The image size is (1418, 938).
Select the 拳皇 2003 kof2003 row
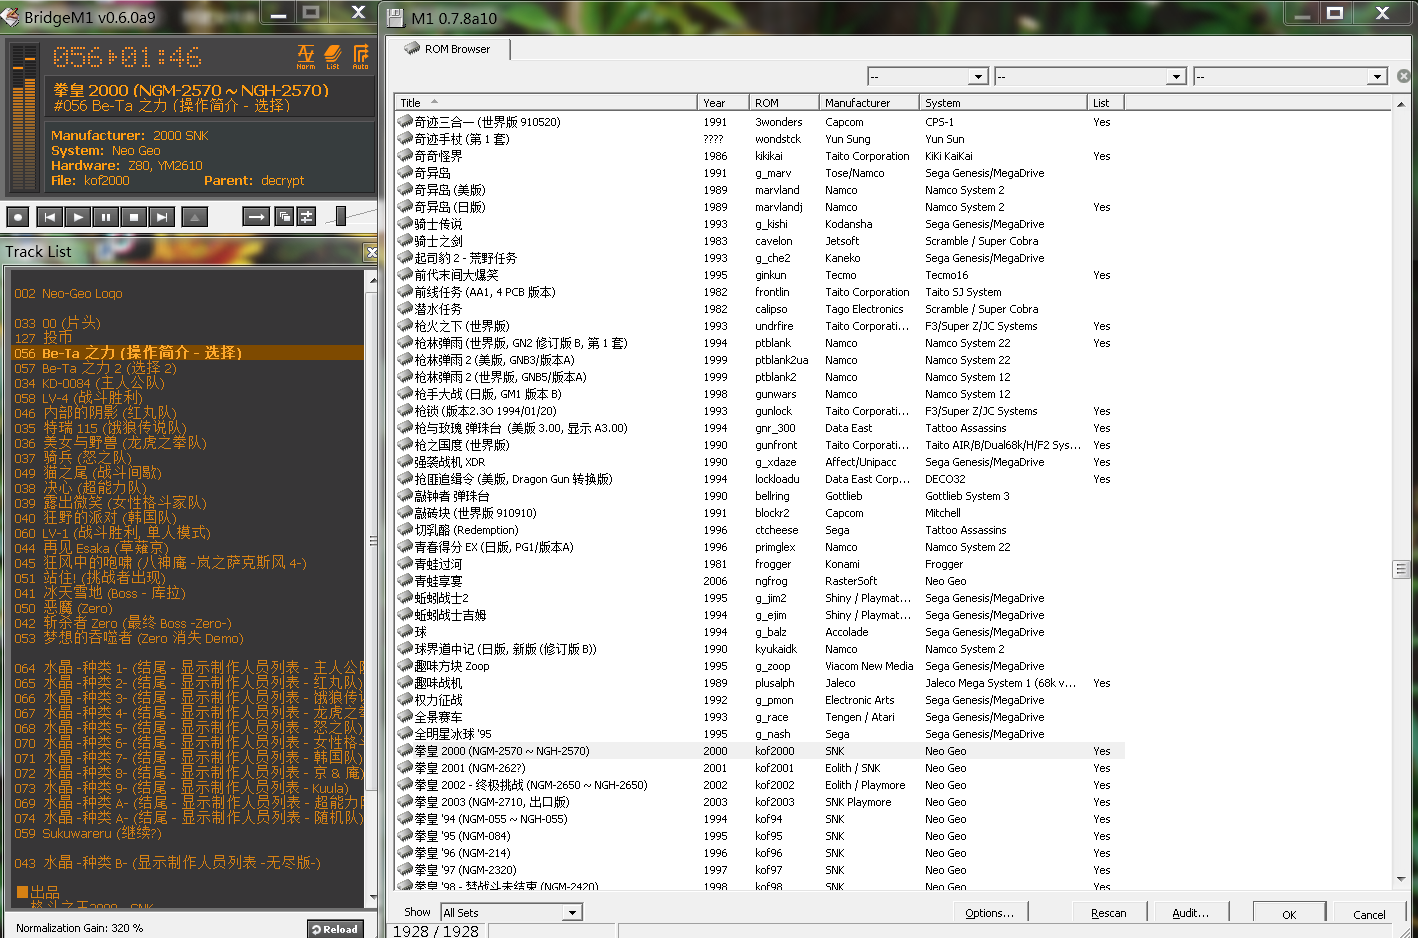point(760,802)
